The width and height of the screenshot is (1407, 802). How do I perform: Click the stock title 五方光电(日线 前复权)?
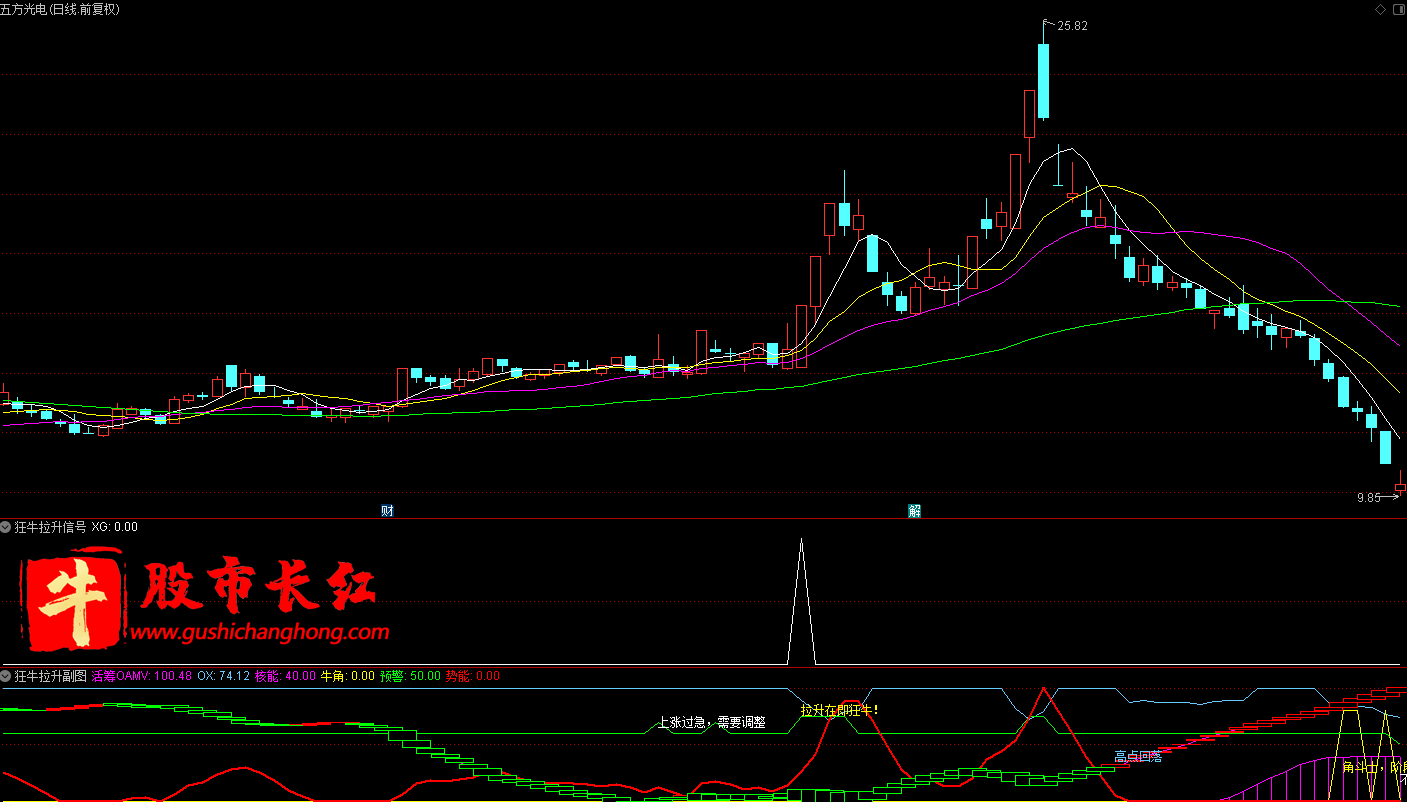tap(60, 9)
